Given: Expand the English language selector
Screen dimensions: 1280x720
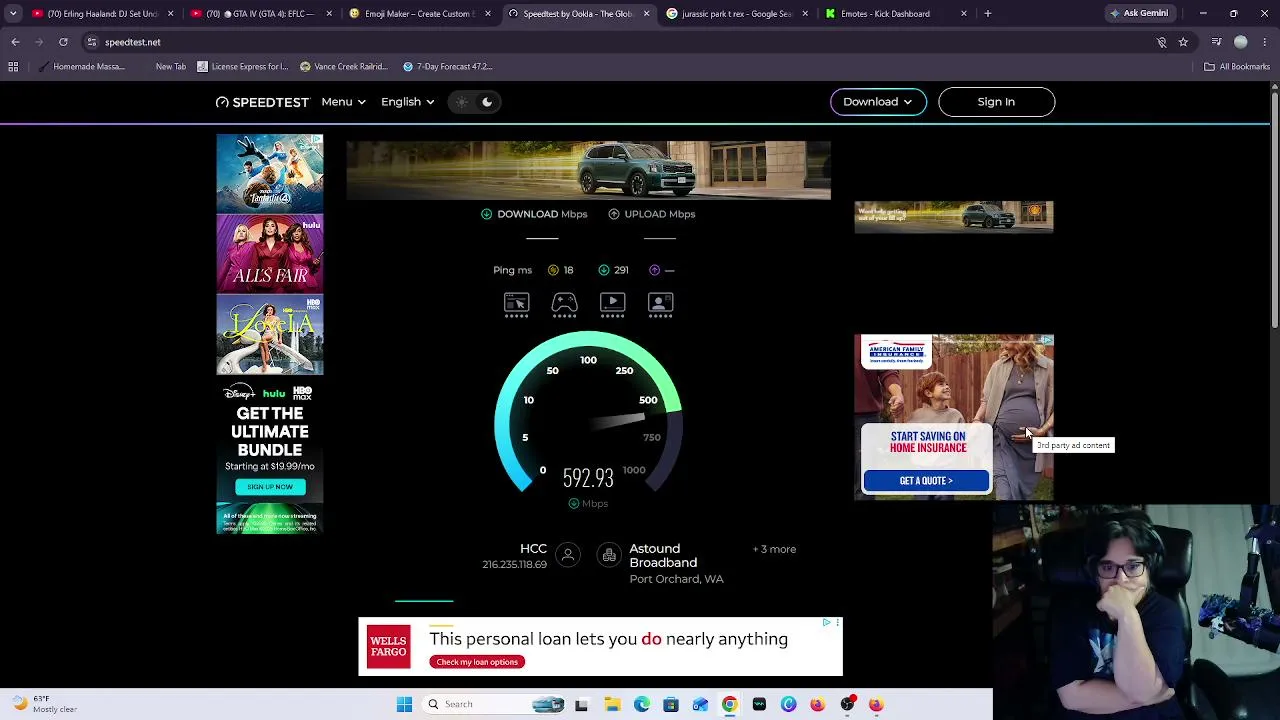Looking at the screenshot, I should pyautogui.click(x=407, y=102).
